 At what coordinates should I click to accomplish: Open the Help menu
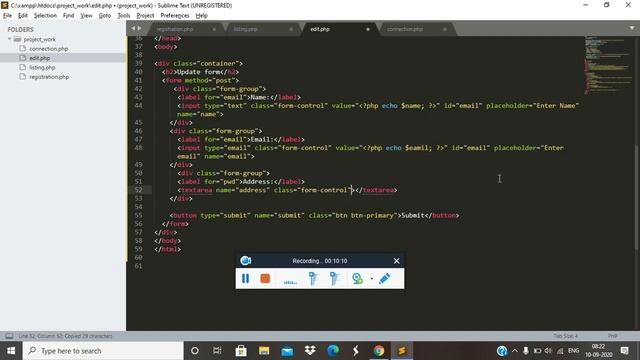tap(202, 16)
